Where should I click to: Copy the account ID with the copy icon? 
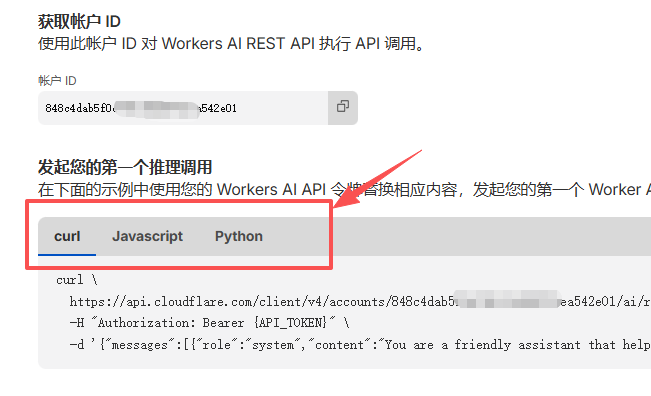343,108
